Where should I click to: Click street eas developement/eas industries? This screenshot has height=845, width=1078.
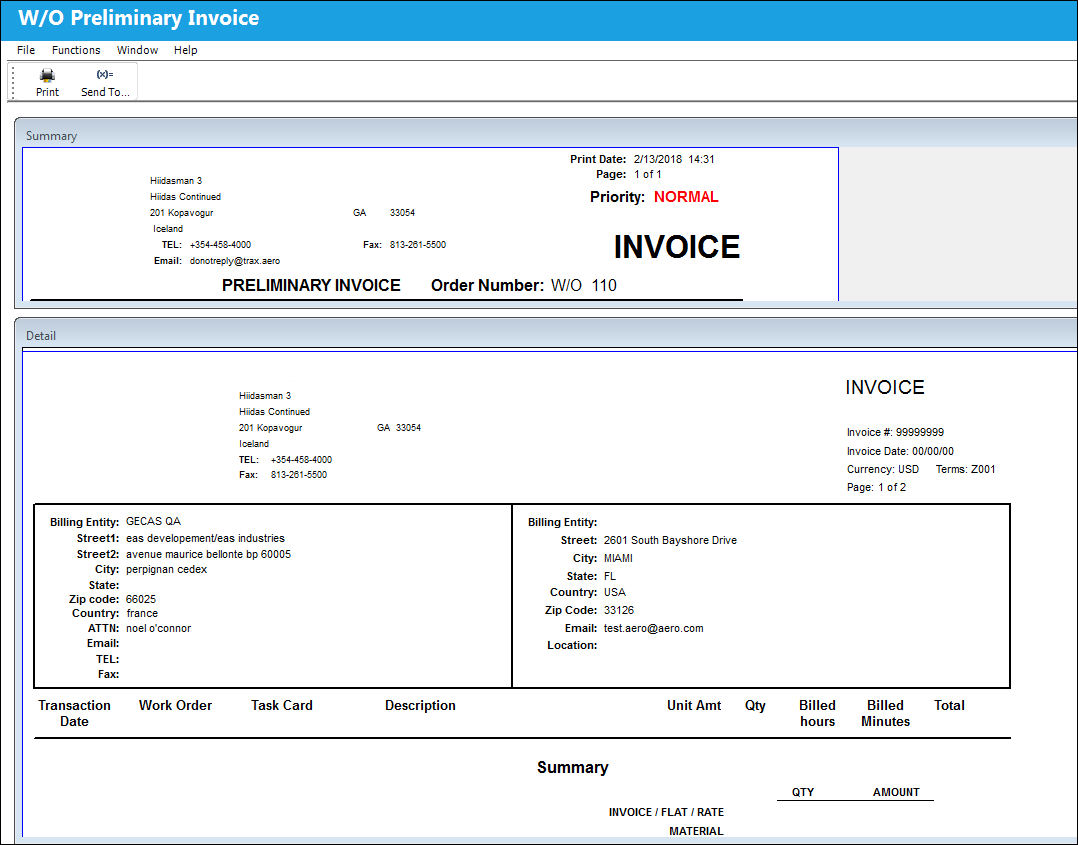[205, 538]
